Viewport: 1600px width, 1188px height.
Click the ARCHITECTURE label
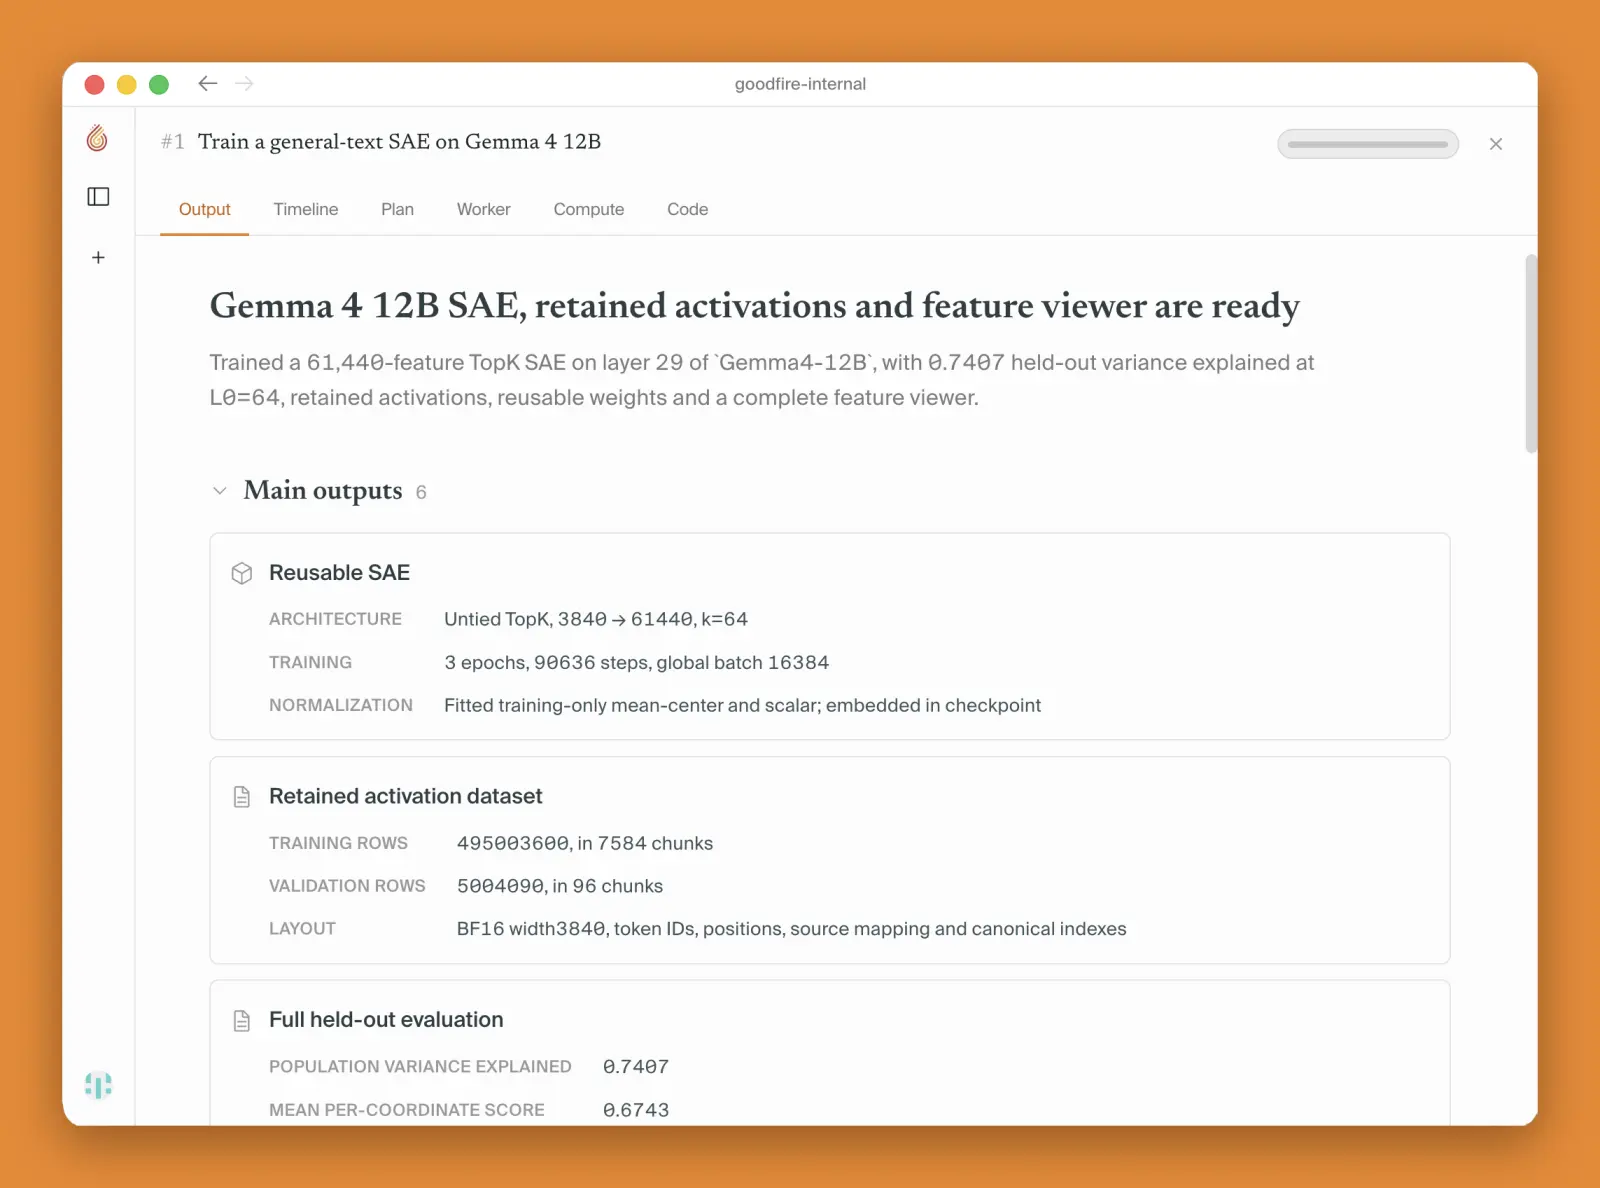tap(335, 619)
